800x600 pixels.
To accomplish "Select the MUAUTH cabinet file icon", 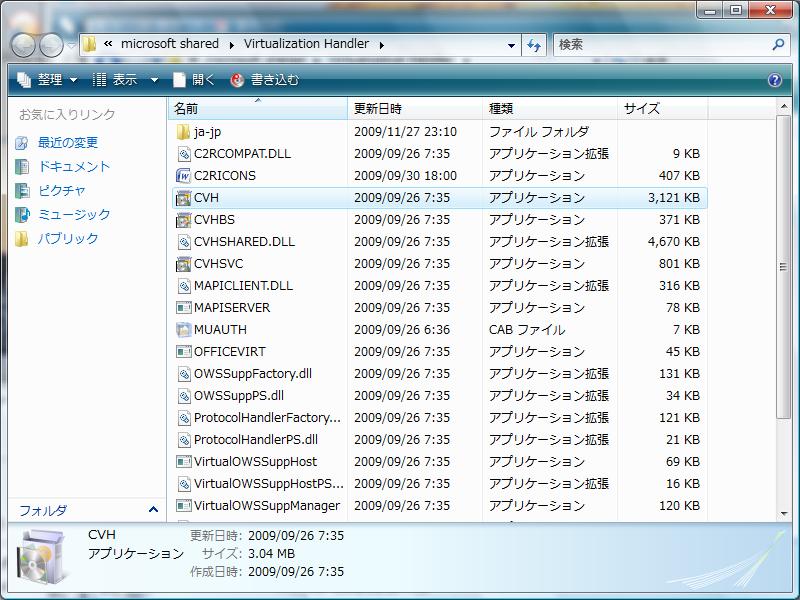I will coord(183,330).
